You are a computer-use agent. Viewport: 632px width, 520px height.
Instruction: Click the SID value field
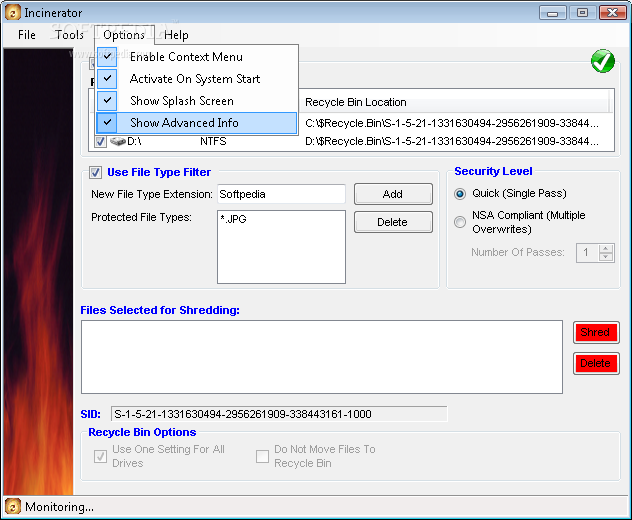pos(279,414)
